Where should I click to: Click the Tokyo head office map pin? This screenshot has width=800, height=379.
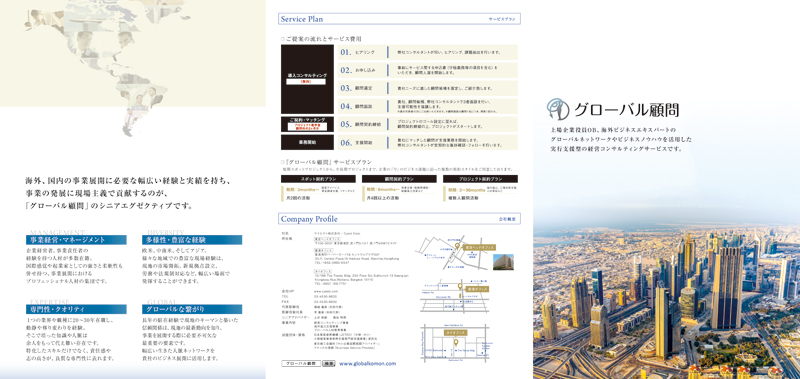[x=457, y=245]
